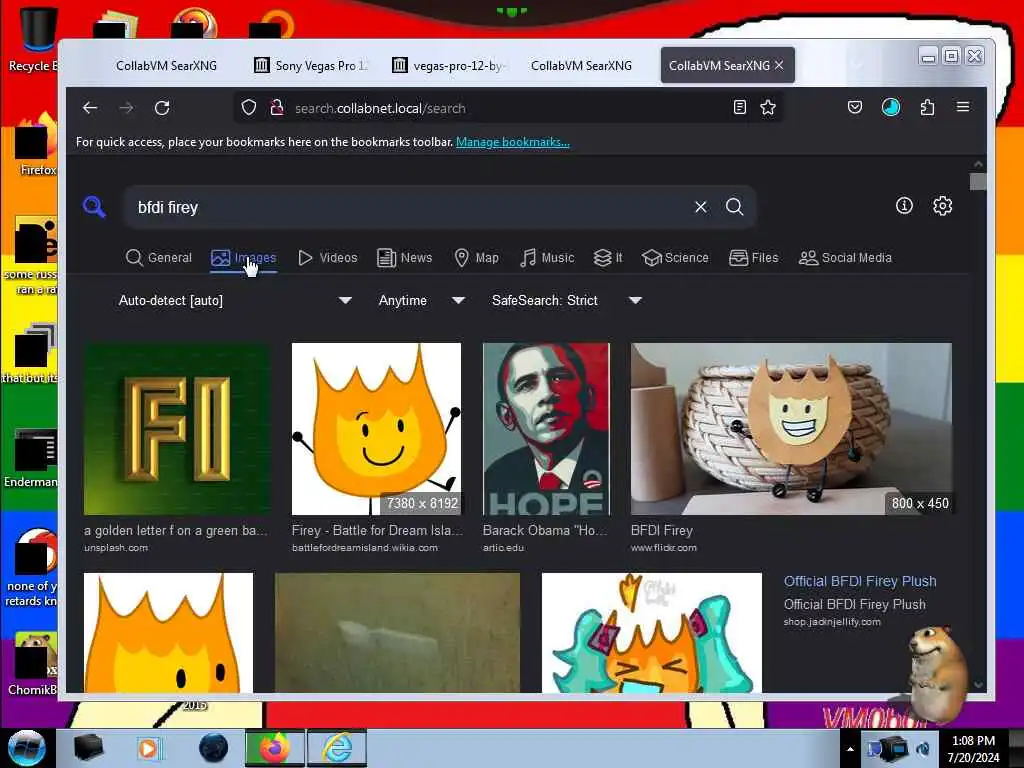Open the Map search category

point(477,257)
